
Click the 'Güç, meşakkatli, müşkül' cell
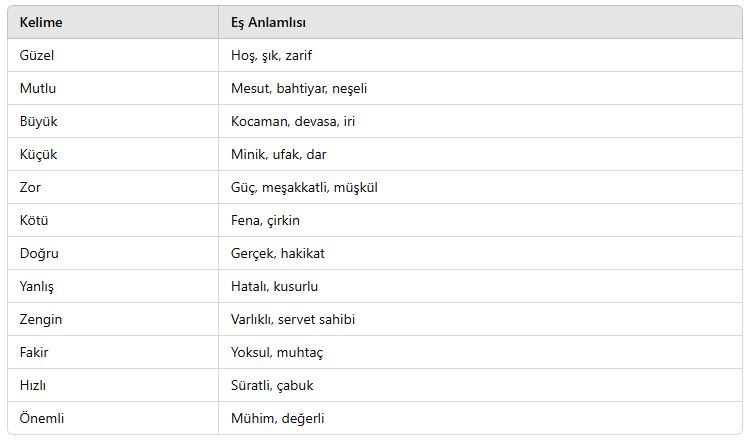480,187
